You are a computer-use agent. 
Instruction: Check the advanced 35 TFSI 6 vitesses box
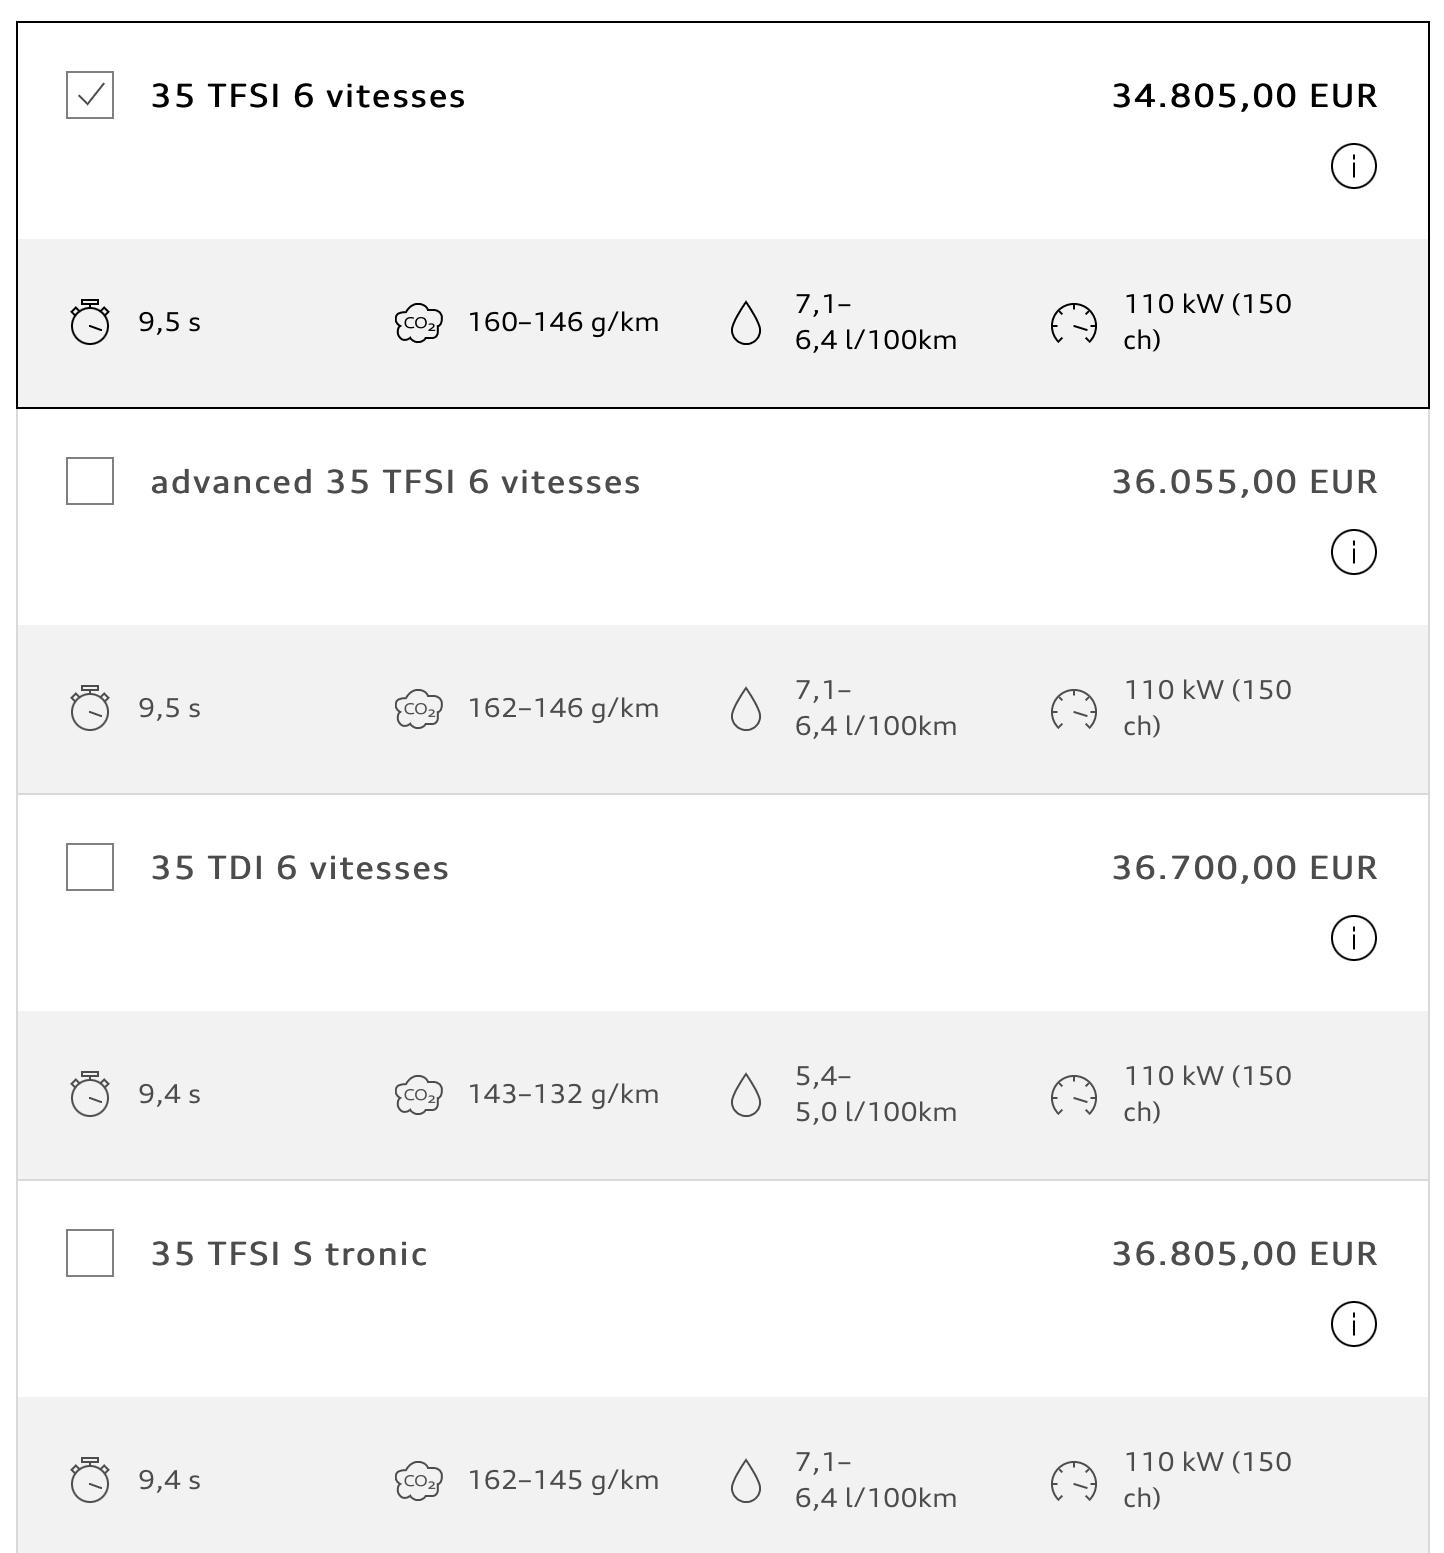(90, 481)
